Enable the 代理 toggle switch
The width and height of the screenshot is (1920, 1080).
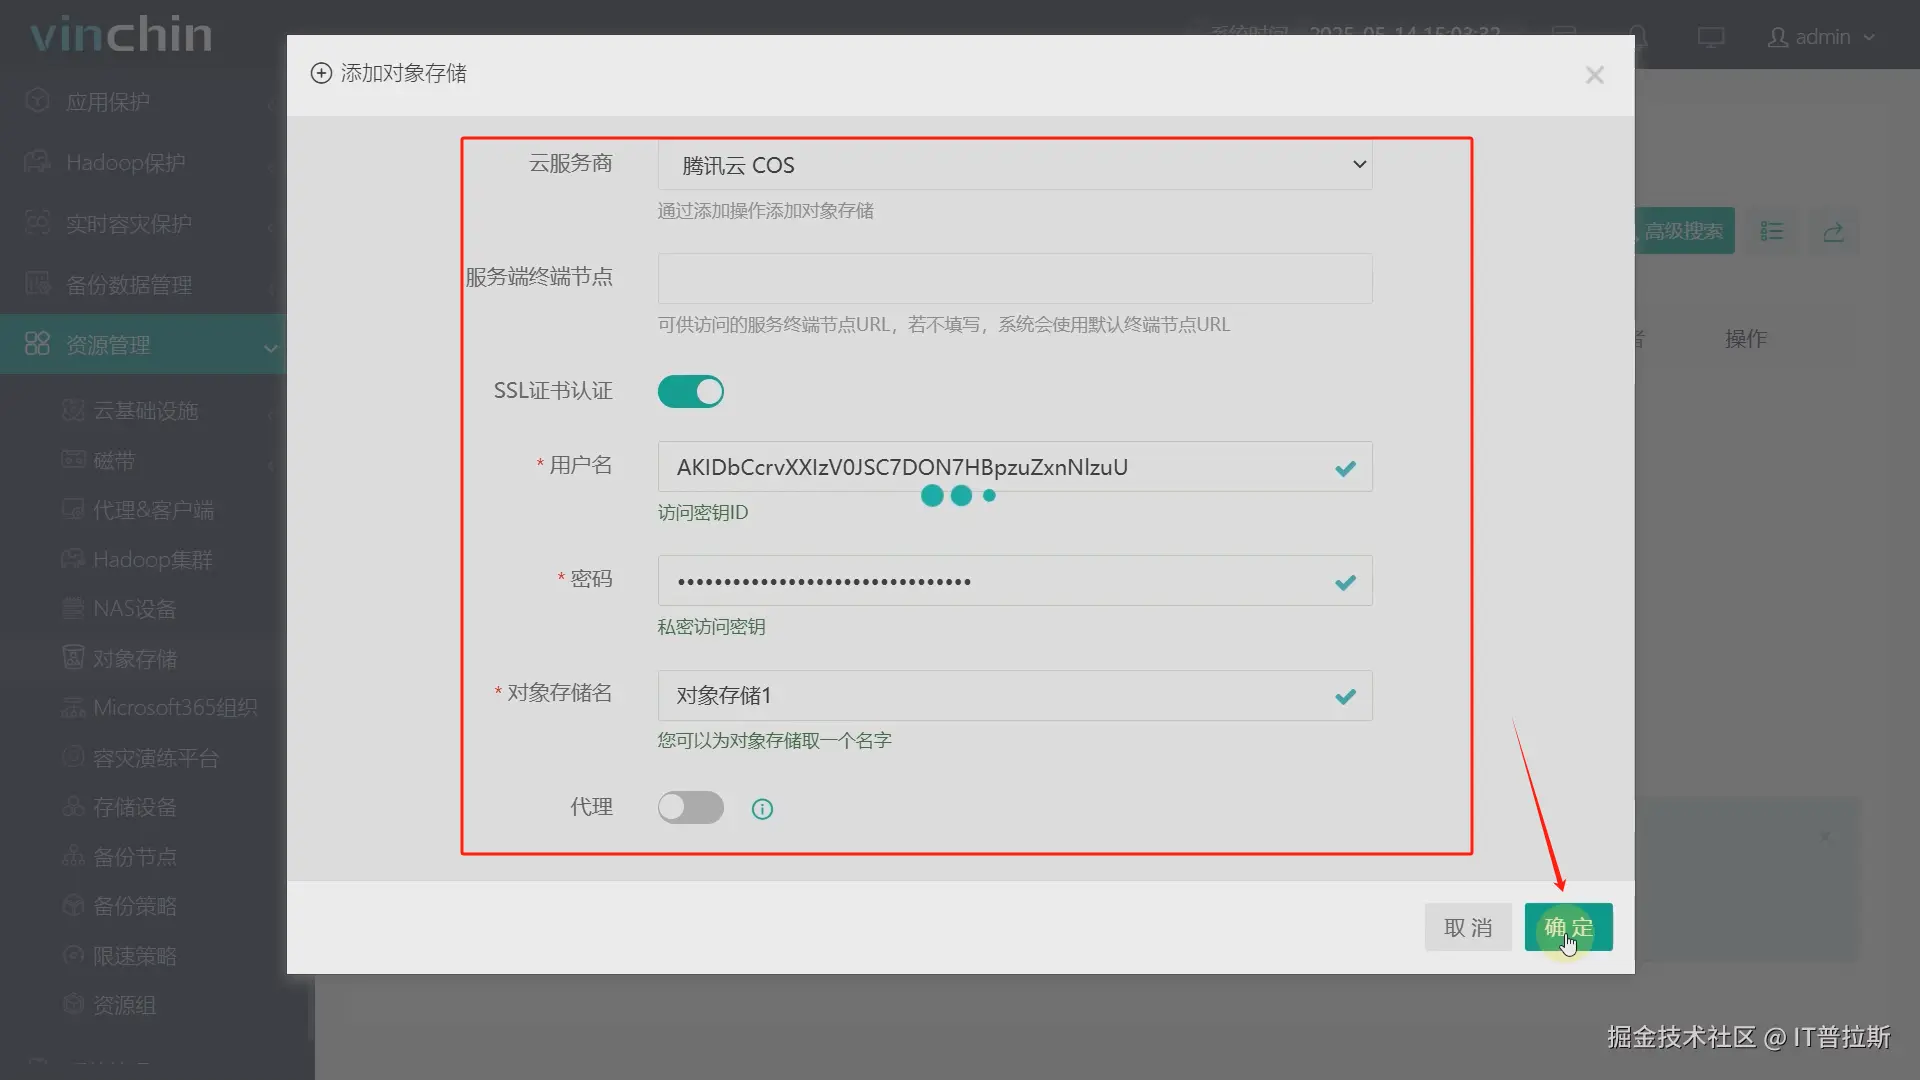click(x=690, y=807)
